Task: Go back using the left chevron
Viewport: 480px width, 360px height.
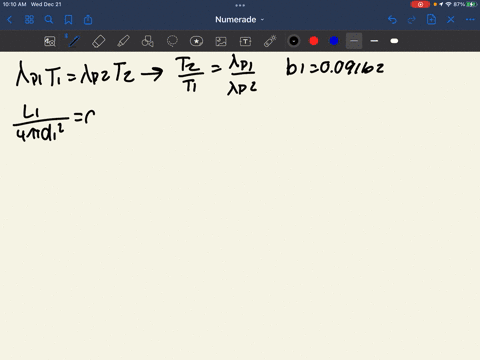Action: (10, 20)
